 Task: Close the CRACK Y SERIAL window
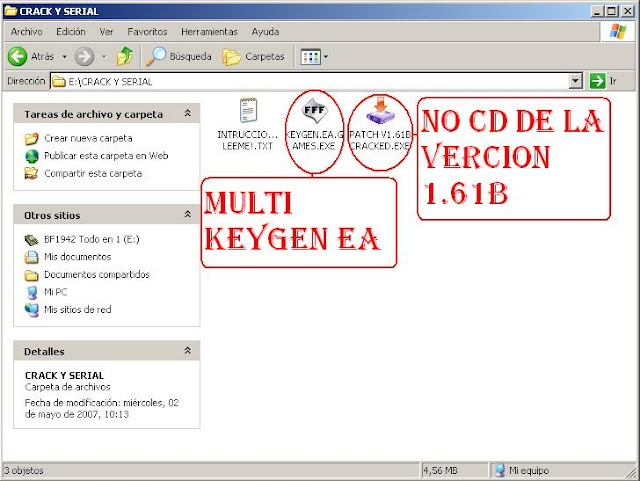[627, 11]
